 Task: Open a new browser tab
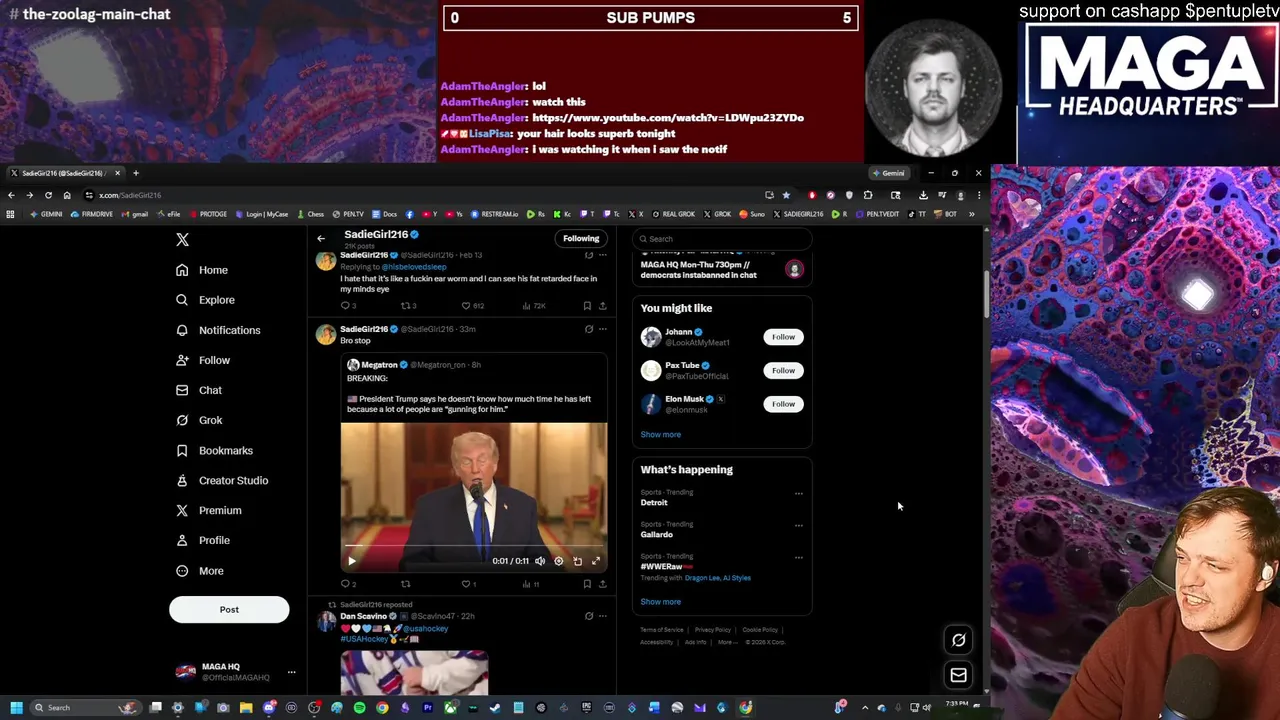[x=136, y=173]
